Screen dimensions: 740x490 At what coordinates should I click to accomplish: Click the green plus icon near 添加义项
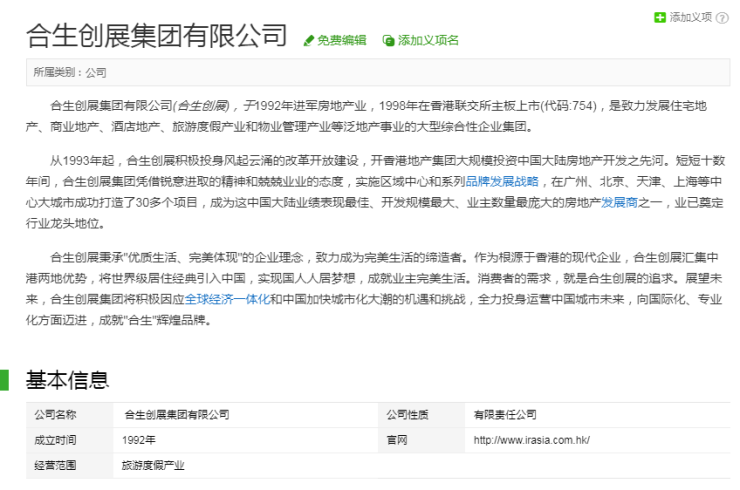660,17
